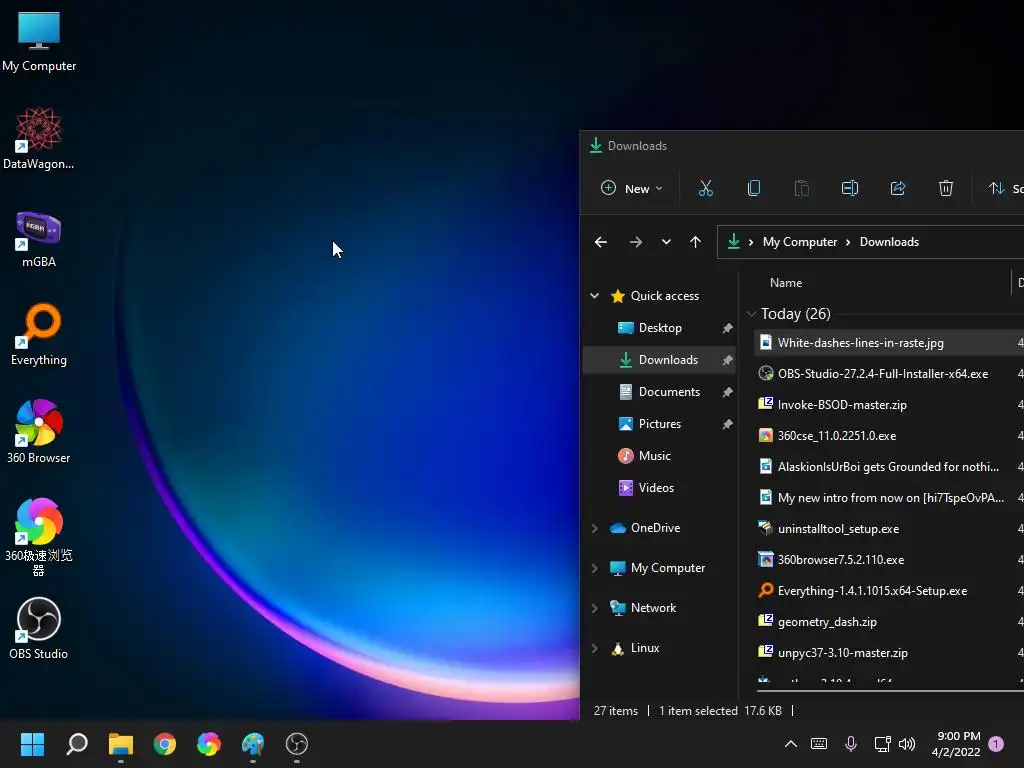Click Downloads breadcrumb in address bar
This screenshot has width=1024, height=768.
point(889,242)
